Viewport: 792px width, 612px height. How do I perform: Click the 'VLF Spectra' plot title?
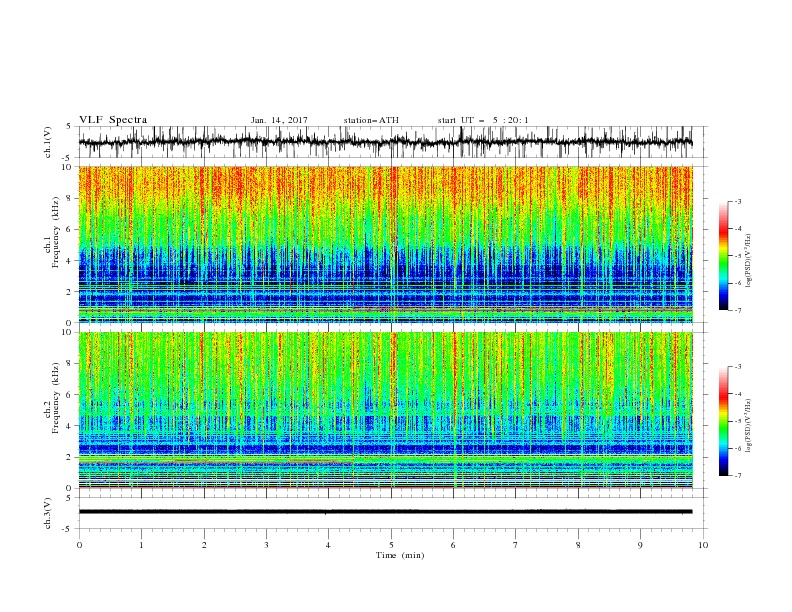tap(113, 120)
